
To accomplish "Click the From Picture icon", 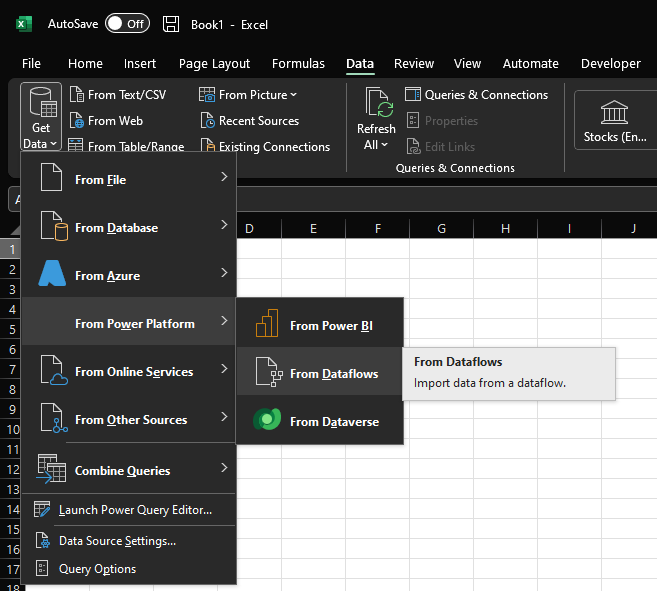I will 207,95.
